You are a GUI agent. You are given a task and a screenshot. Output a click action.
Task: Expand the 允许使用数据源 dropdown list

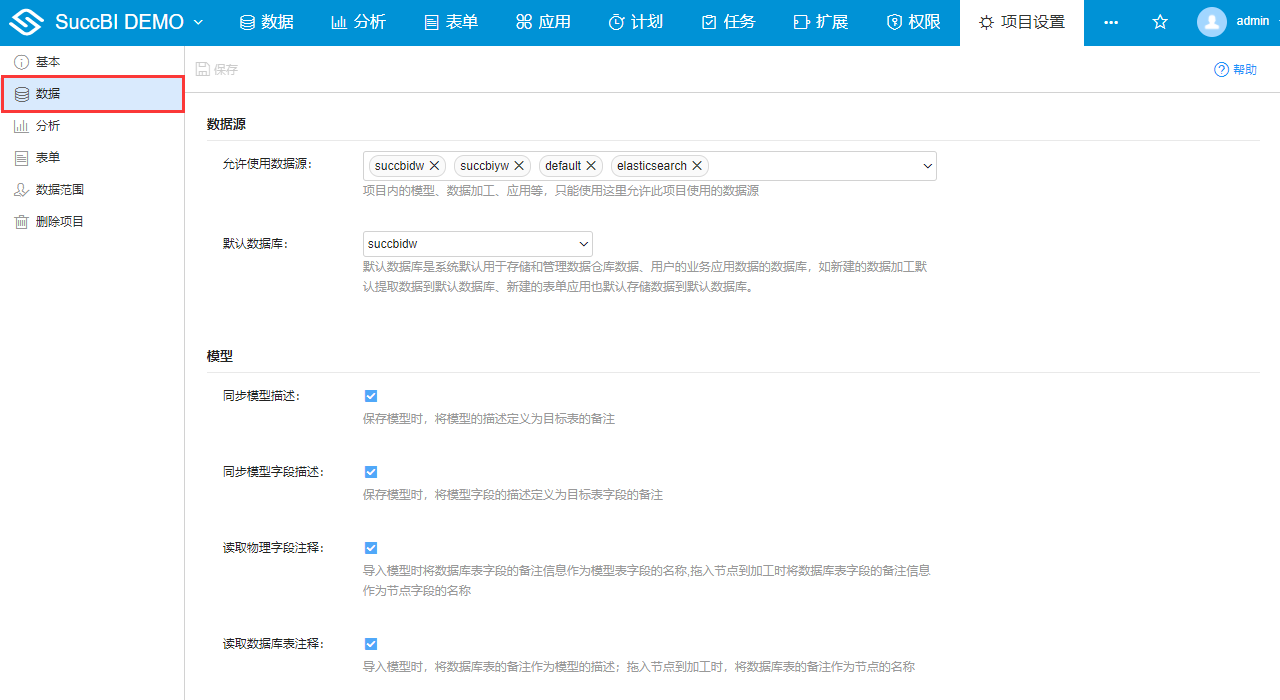tap(927, 165)
